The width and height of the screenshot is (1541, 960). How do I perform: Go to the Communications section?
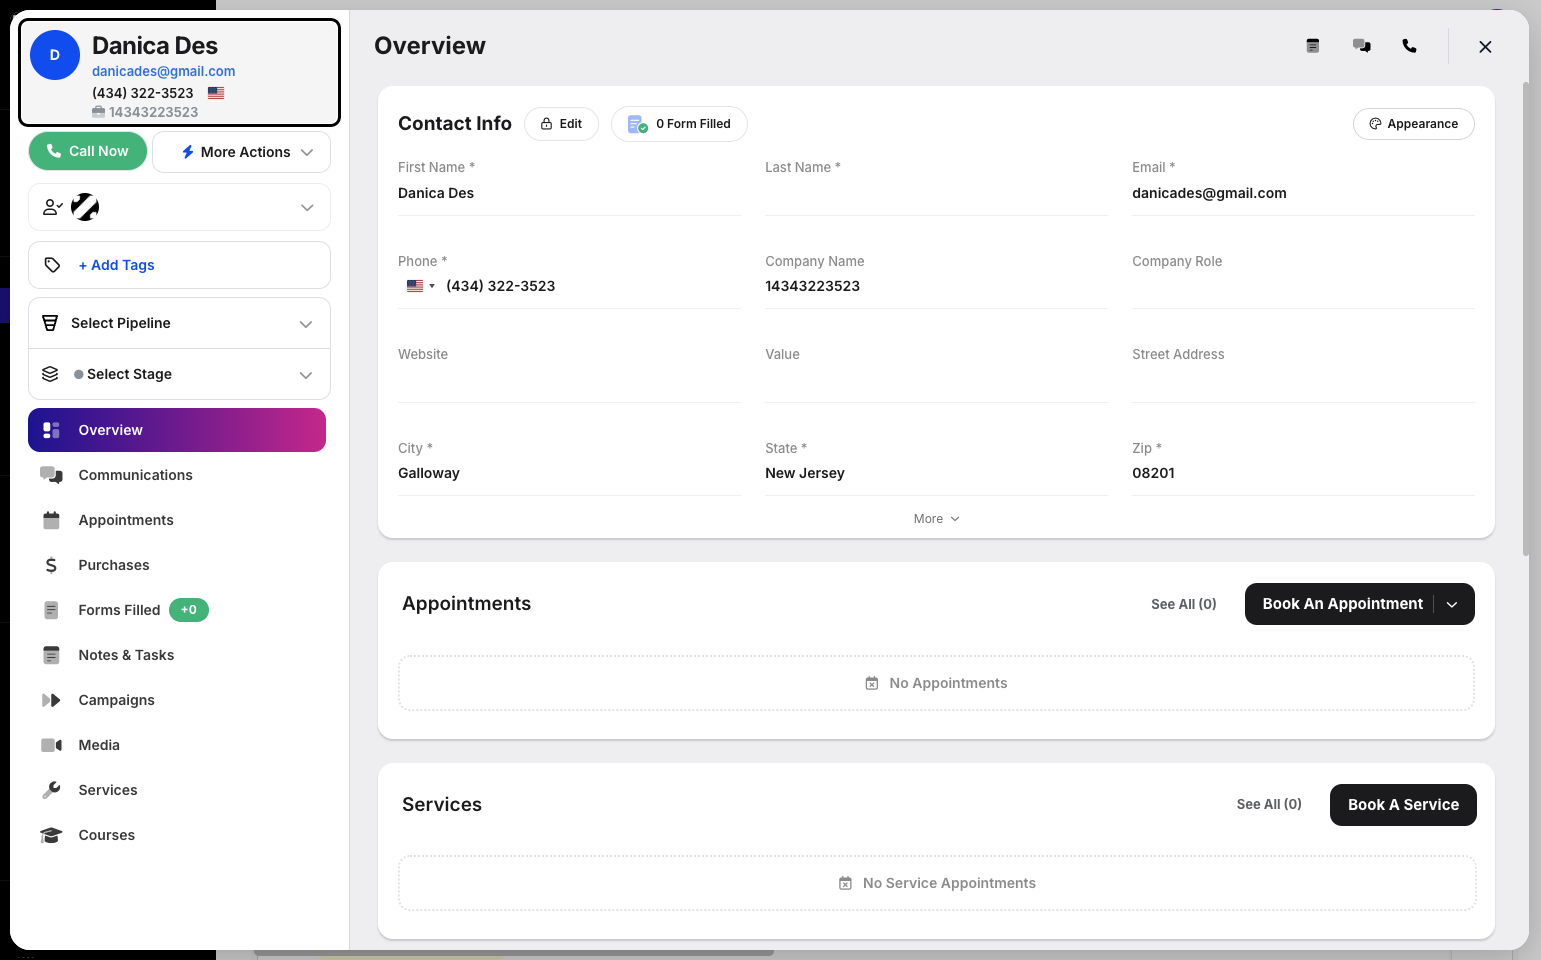tap(135, 475)
